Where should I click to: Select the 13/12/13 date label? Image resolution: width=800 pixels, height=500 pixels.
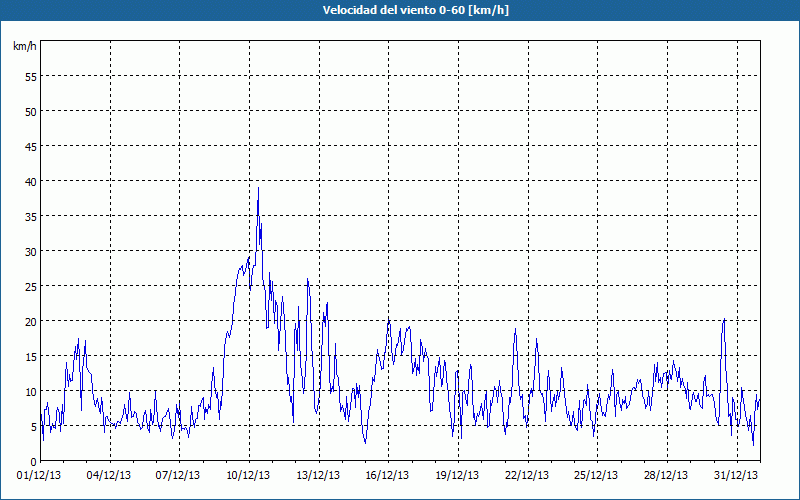point(318,476)
